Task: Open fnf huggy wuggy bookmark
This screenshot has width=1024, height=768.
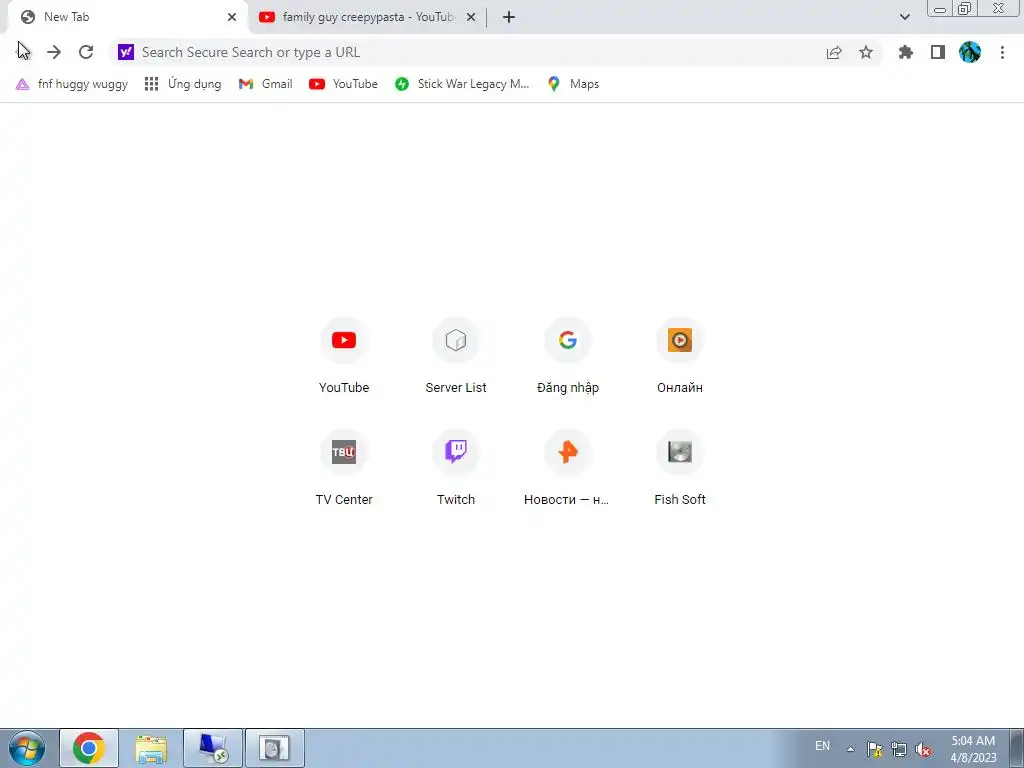Action: coord(72,84)
